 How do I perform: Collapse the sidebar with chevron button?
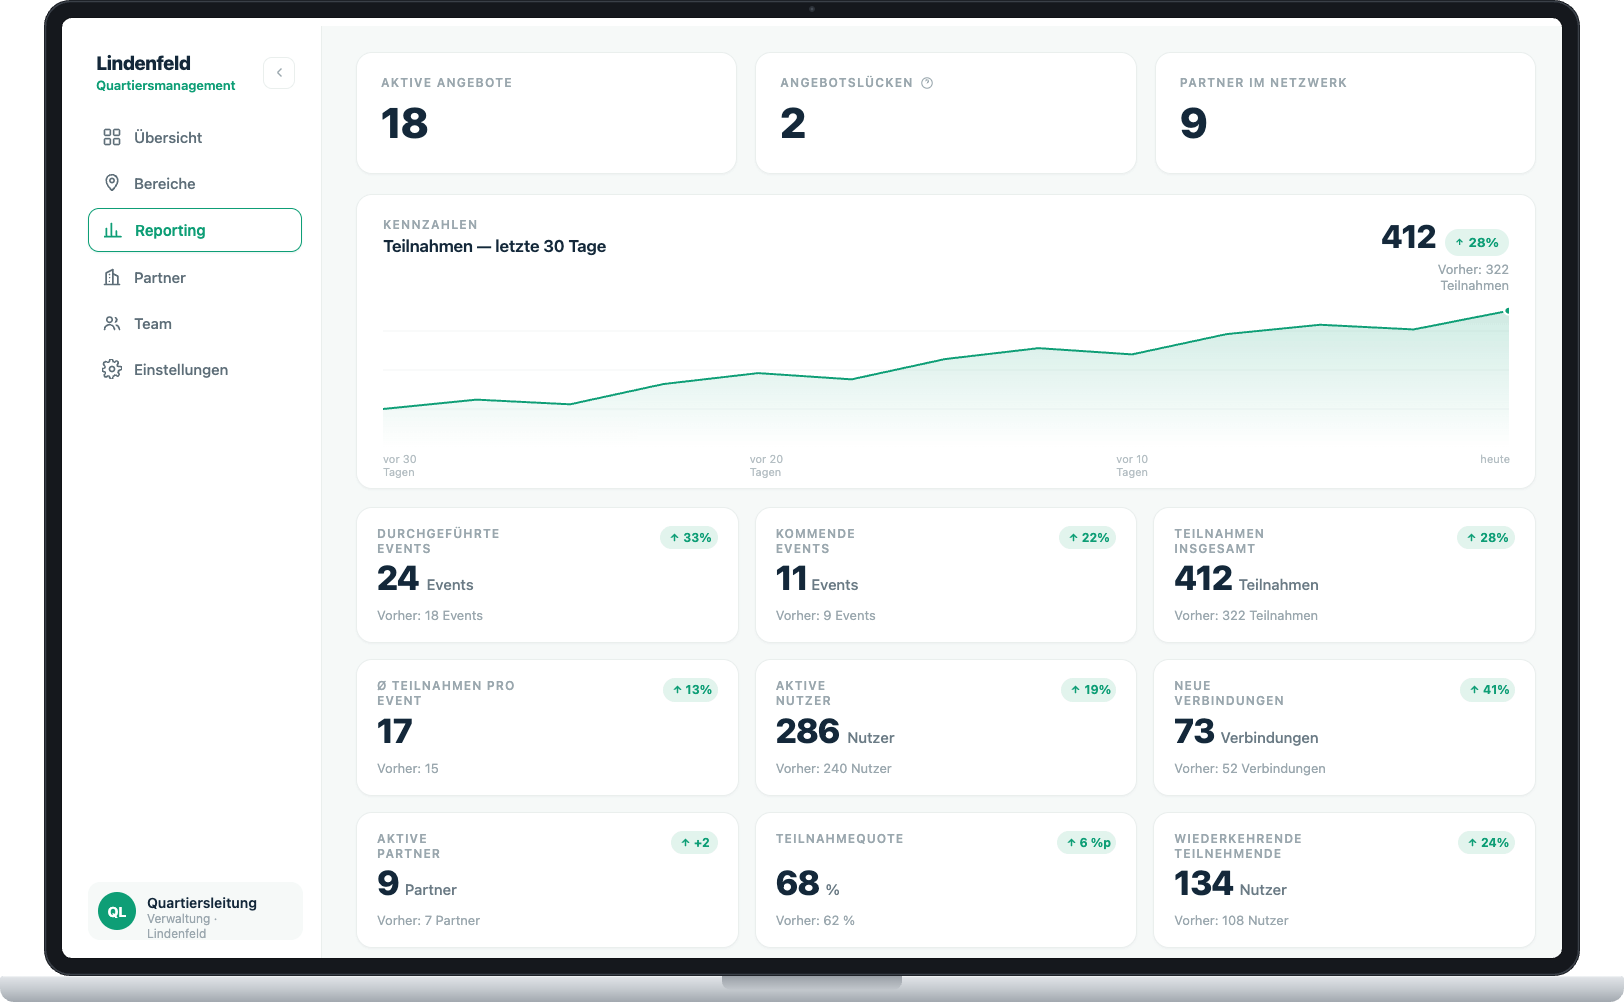click(x=279, y=73)
